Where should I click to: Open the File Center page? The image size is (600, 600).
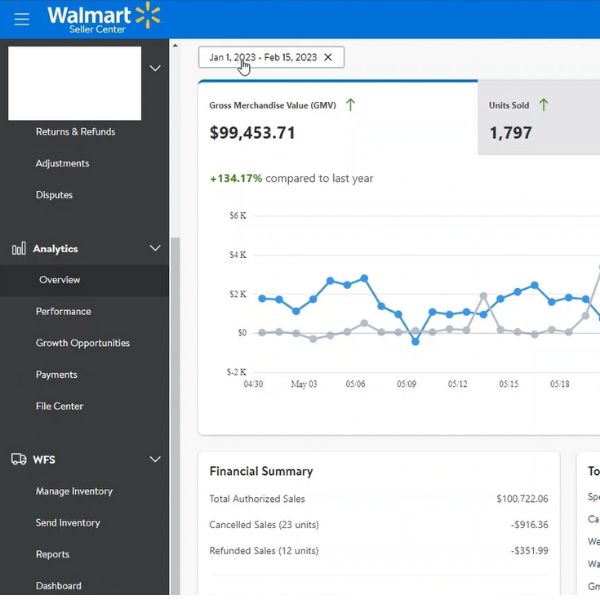[59, 406]
